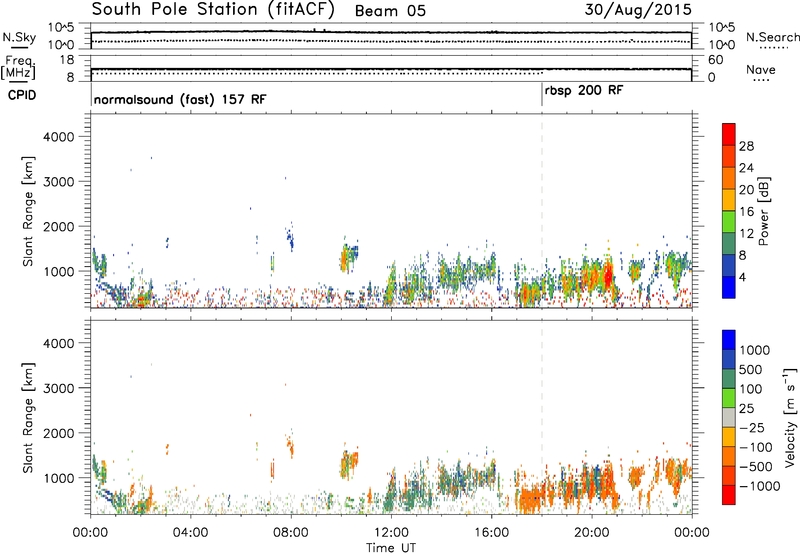The image size is (800, 554).
Task: Click the 'N.Search' legend label
Action: pos(772,37)
